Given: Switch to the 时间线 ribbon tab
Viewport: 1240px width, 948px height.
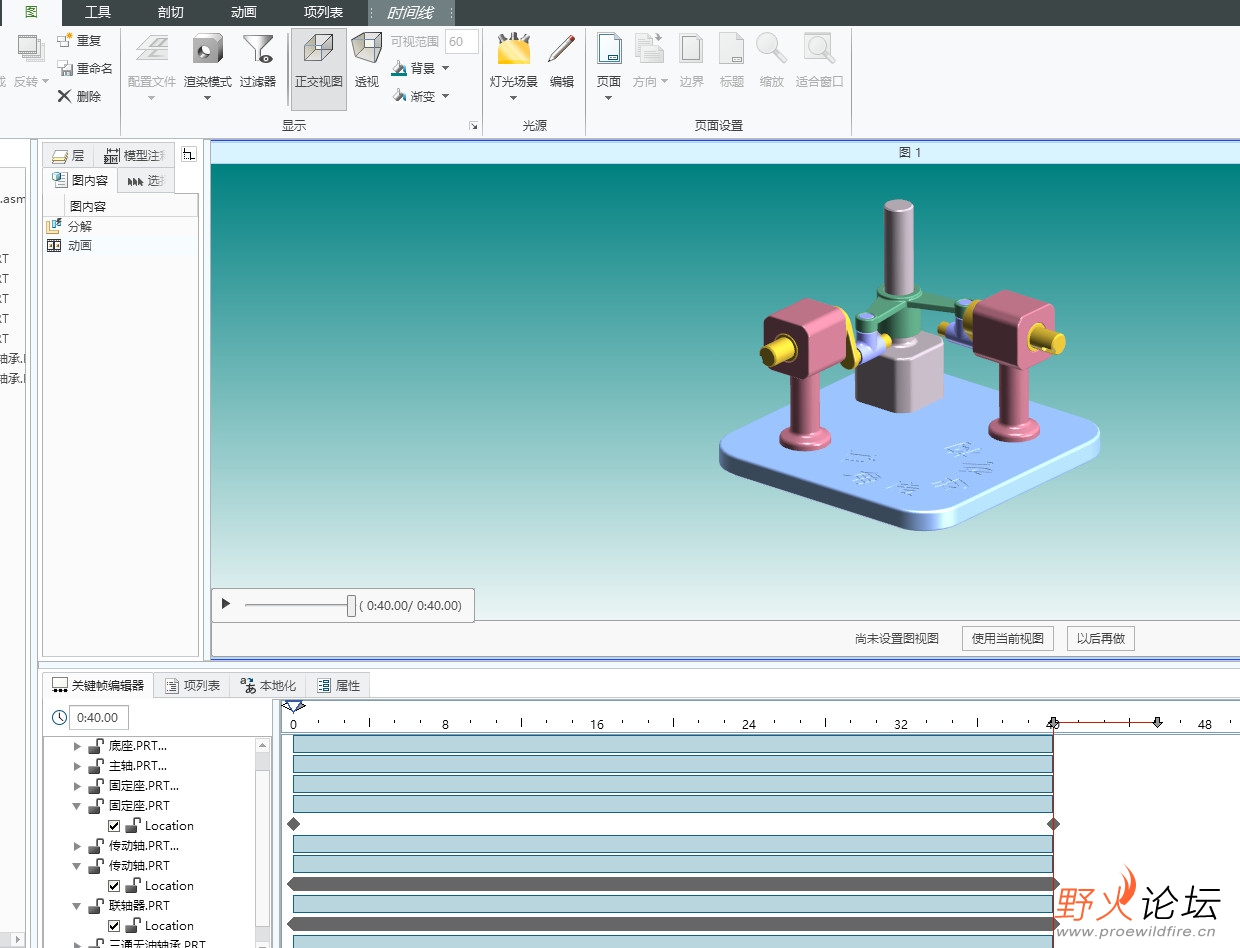Looking at the screenshot, I should (410, 12).
